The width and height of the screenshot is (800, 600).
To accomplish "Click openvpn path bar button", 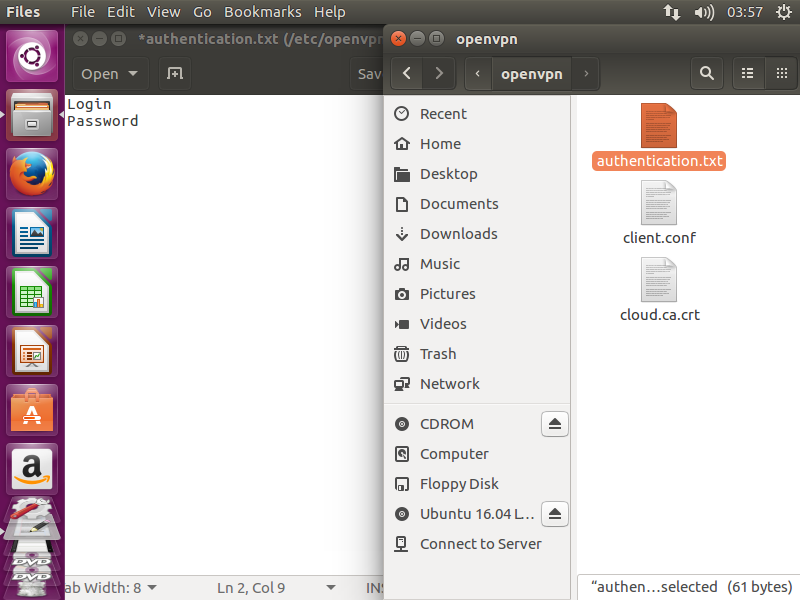I will pos(532,73).
